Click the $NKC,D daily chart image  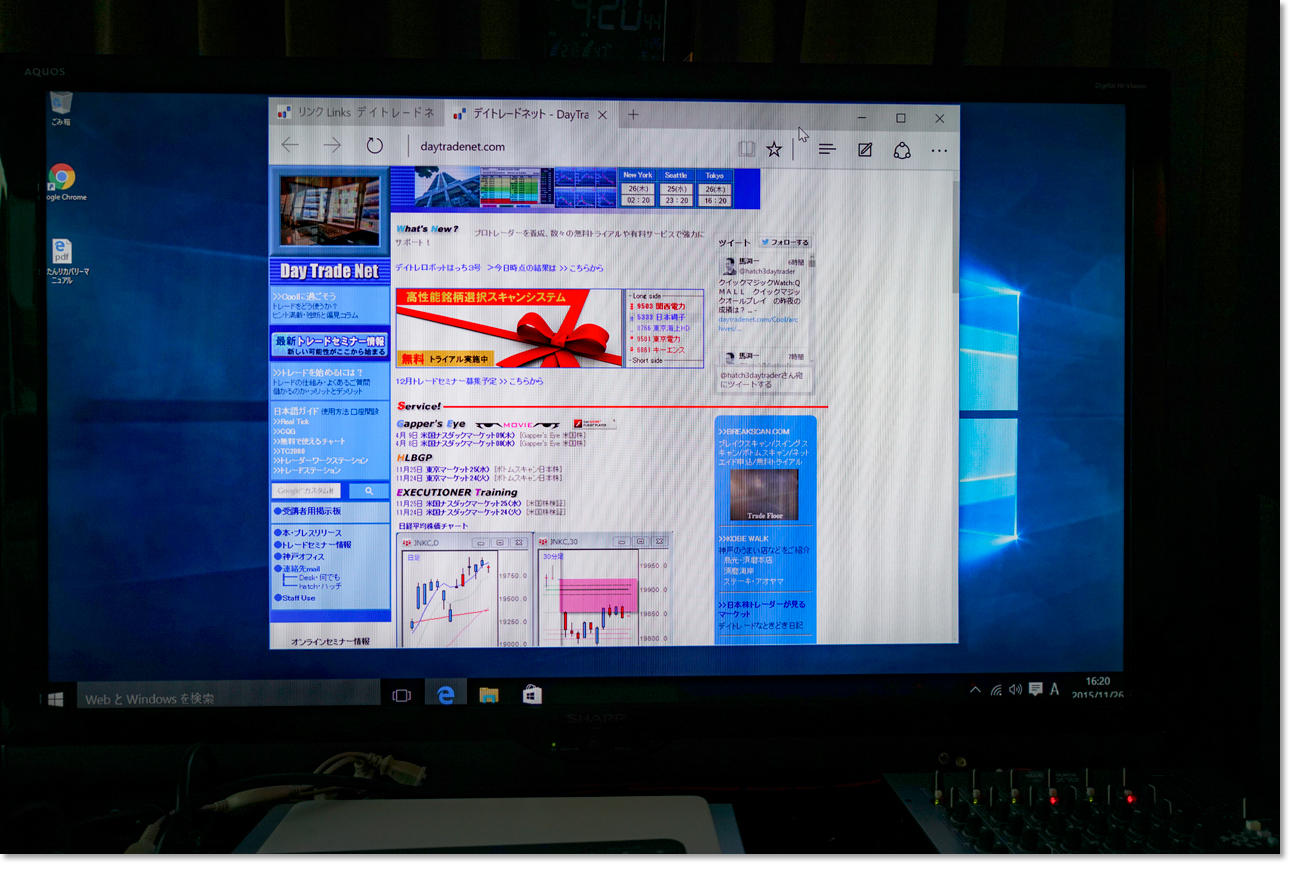point(464,590)
